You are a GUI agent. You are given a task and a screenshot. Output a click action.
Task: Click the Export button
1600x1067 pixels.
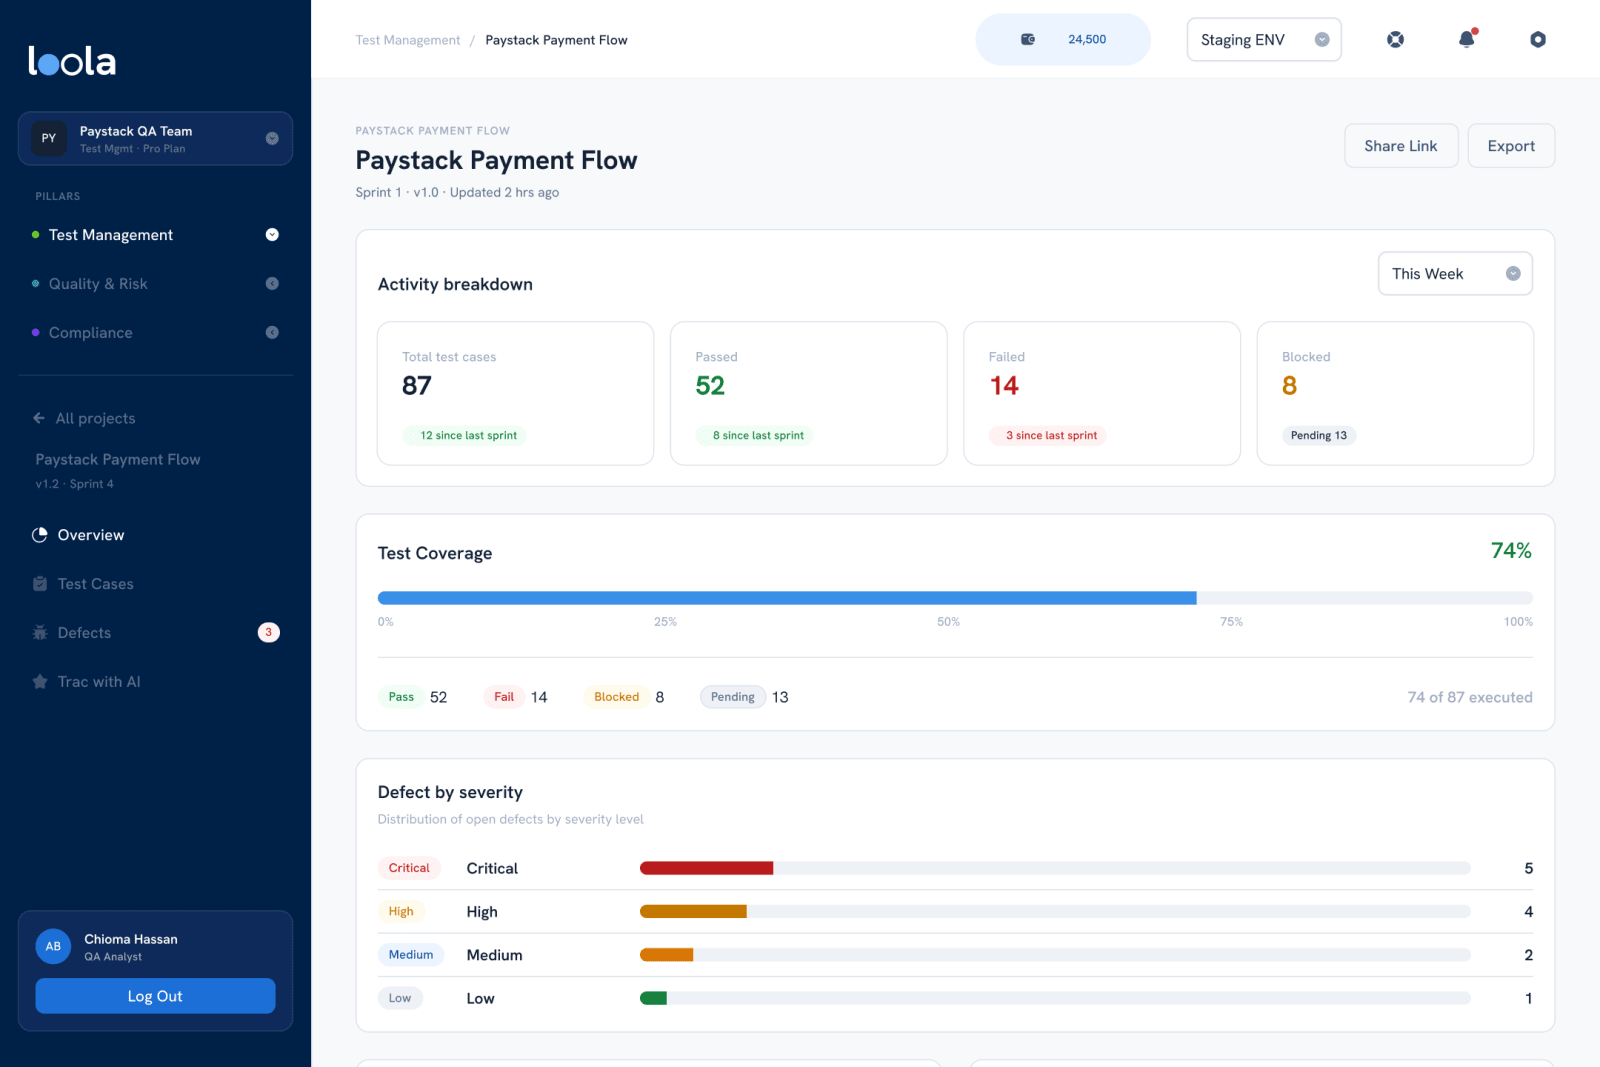pos(1511,146)
